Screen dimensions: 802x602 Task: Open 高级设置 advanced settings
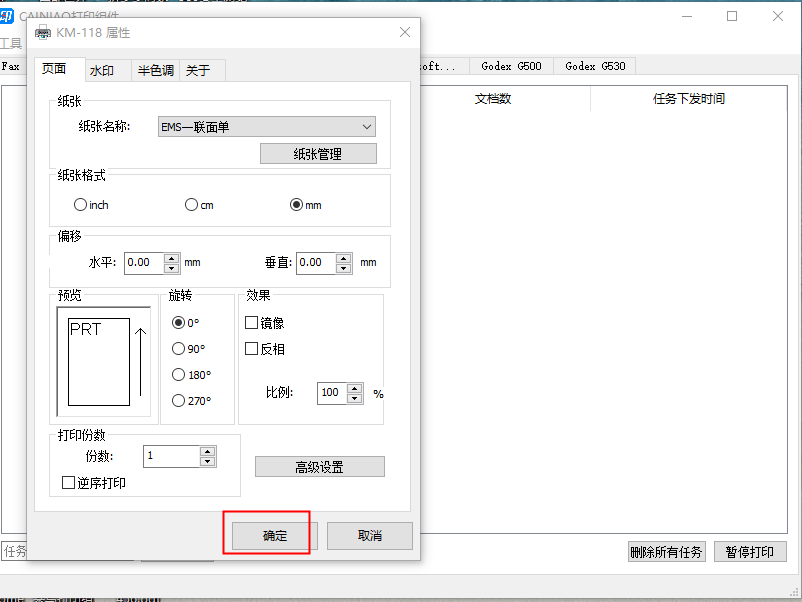pyautogui.click(x=319, y=467)
